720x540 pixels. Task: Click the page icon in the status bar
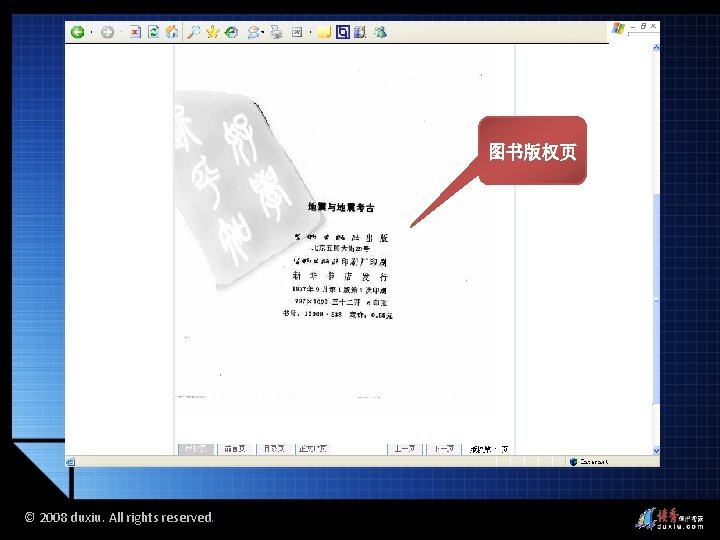click(x=70, y=461)
